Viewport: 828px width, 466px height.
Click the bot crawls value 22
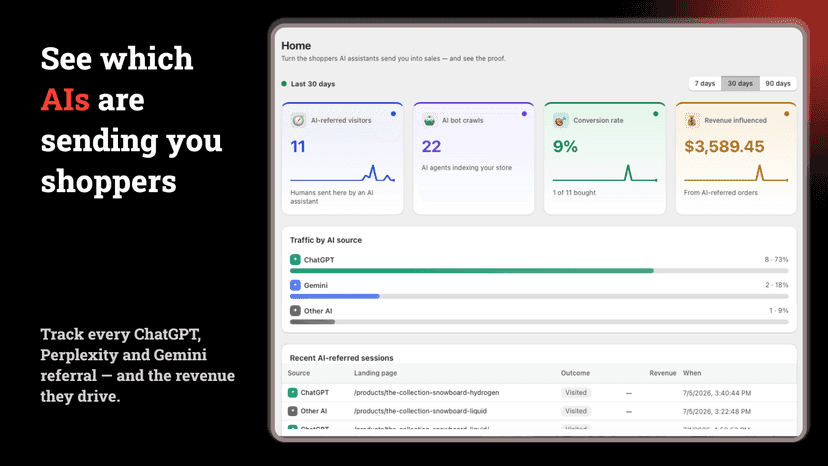[x=431, y=146]
